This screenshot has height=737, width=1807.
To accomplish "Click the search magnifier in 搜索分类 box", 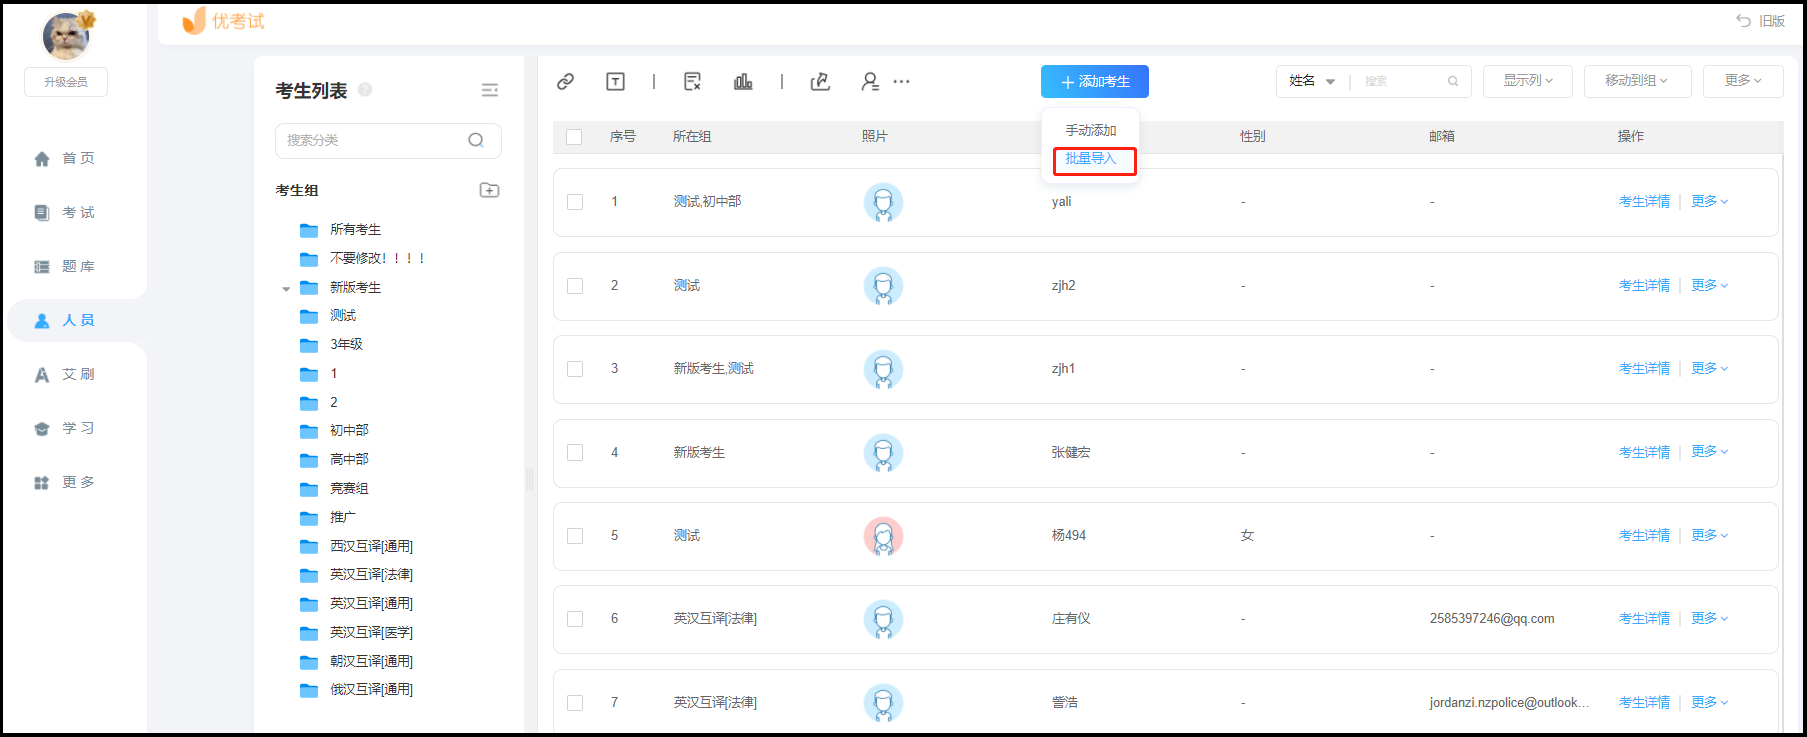I will point(476,140).
